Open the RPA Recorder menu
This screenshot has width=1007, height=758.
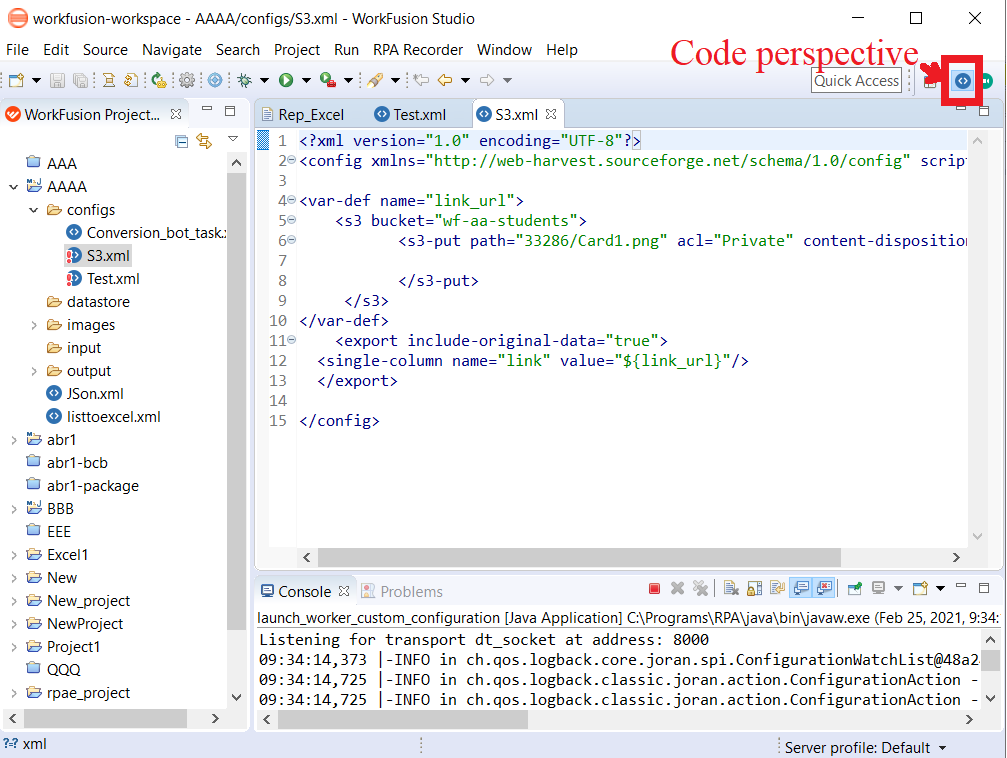pyautogui.click(x=418, y=50)
